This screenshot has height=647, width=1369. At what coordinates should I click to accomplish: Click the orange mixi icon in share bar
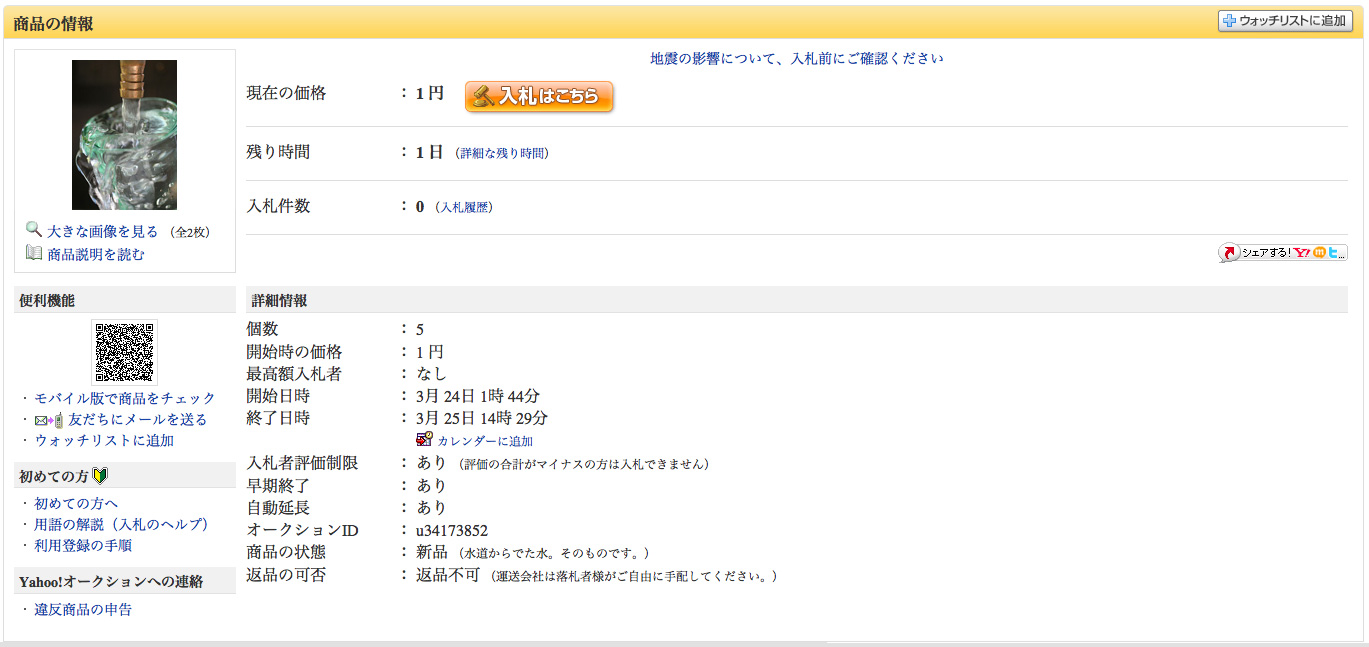[x=1319, y=253]
